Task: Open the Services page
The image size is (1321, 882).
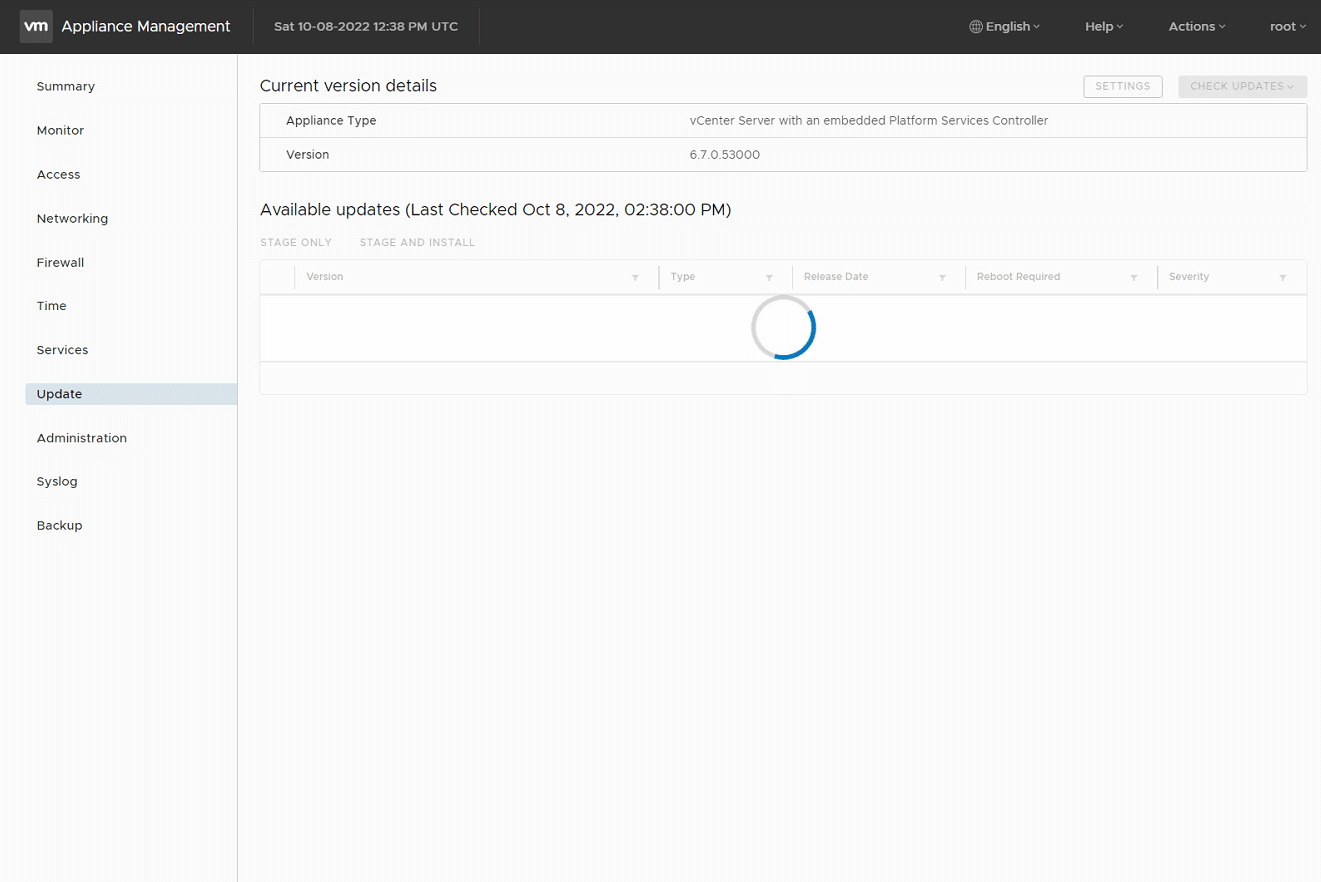Action: click(x=62, y=350)
